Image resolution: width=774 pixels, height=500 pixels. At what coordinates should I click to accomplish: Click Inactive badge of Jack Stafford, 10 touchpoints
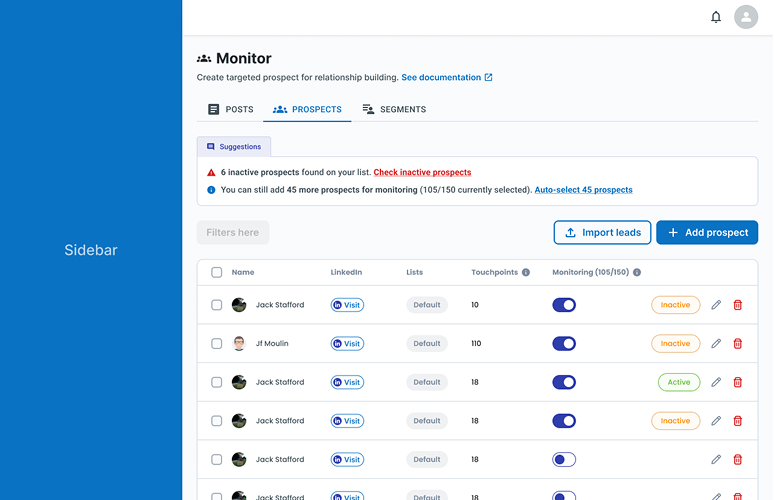(x=675, y=305)
